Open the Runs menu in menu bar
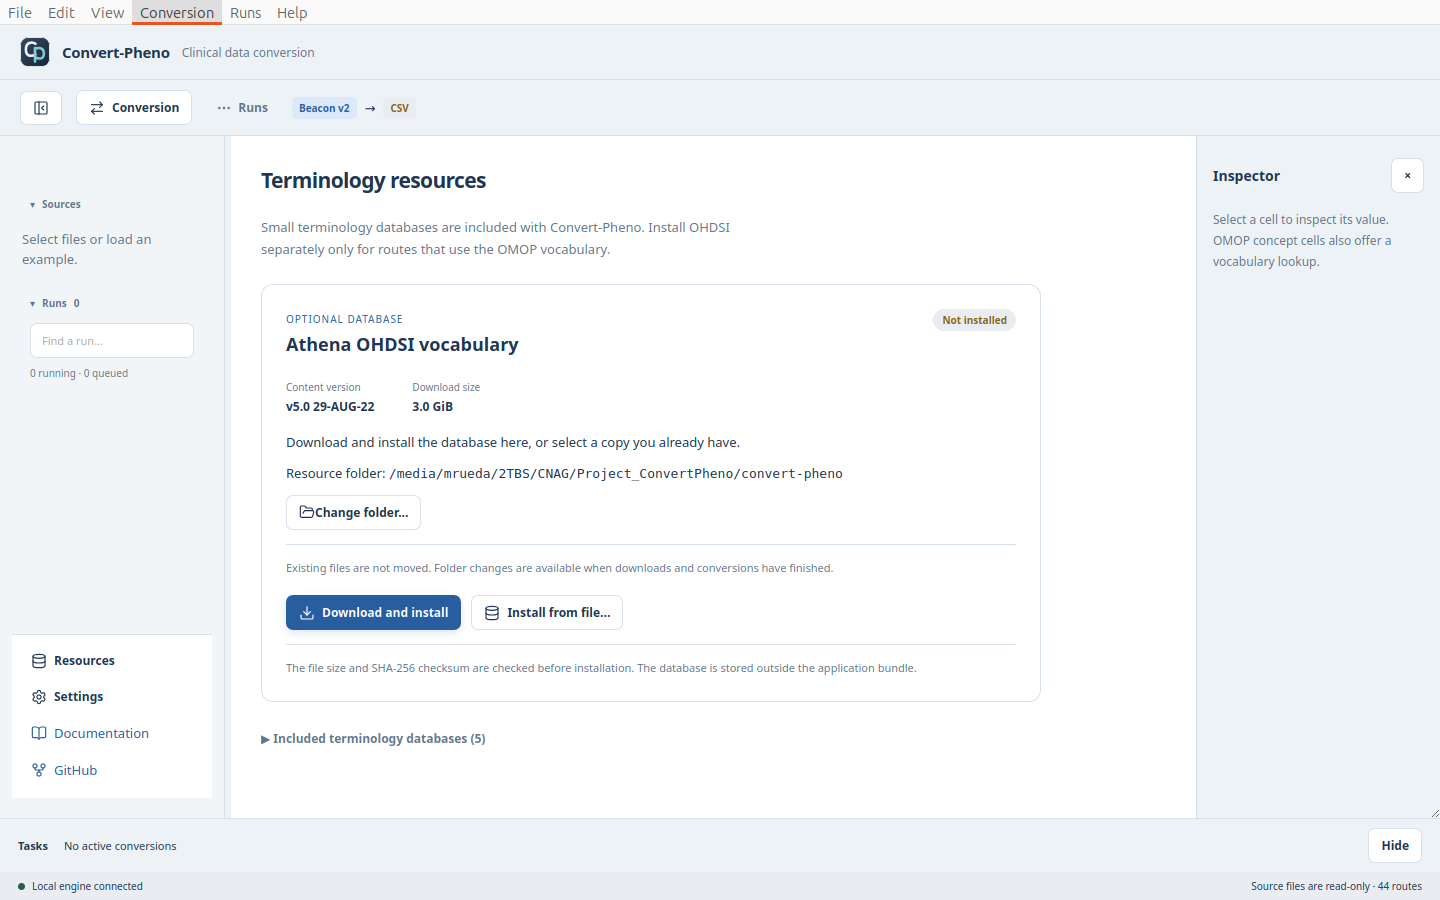 245,12
